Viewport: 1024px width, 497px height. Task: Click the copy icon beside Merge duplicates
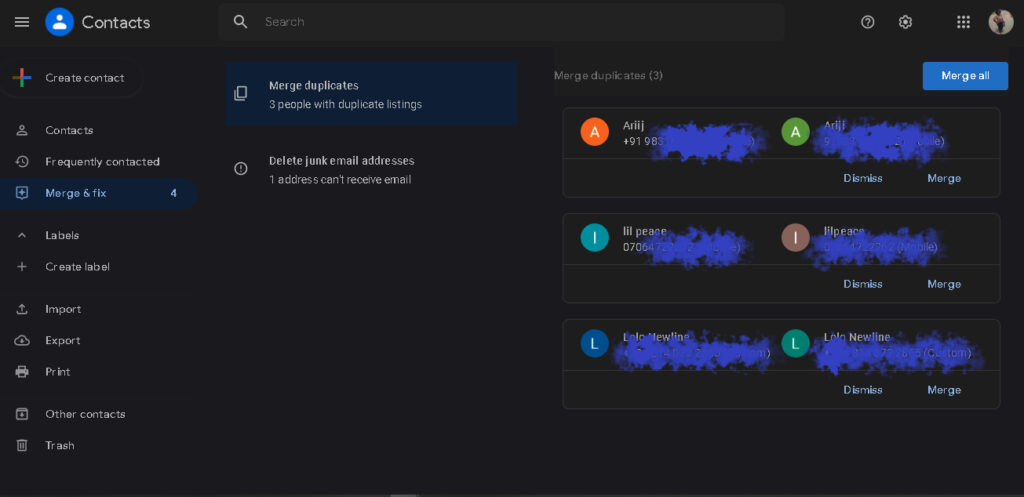pos(241,93)
